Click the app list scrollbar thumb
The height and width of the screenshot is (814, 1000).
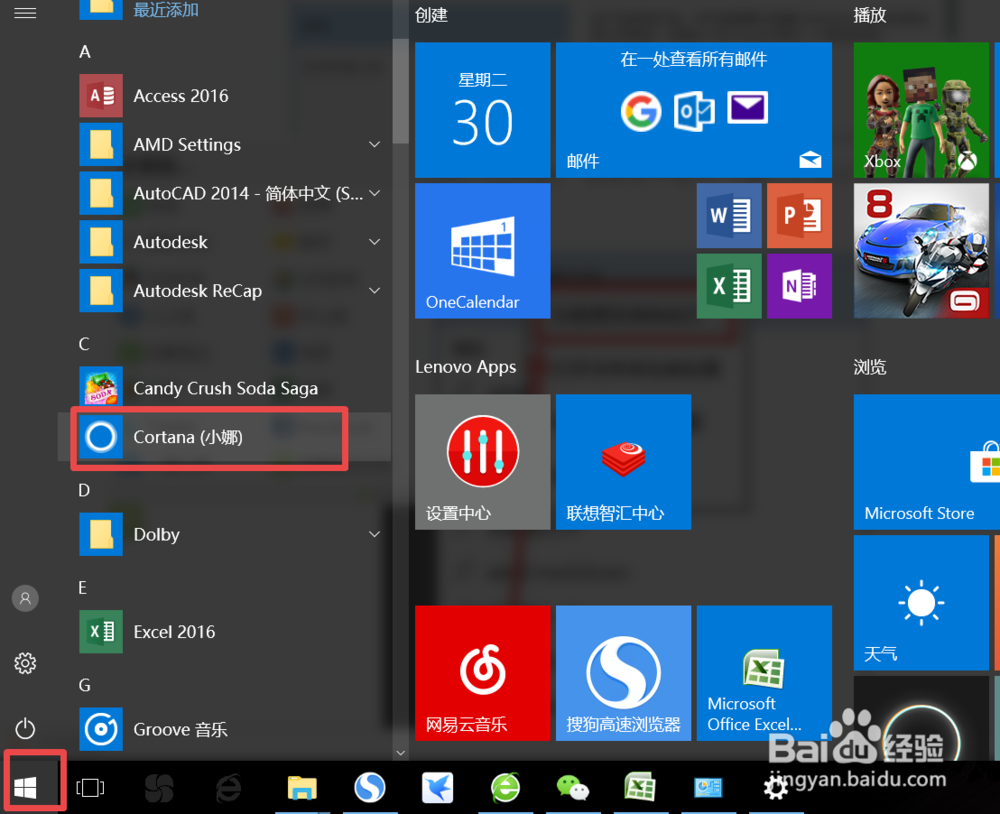click(401, 91)
